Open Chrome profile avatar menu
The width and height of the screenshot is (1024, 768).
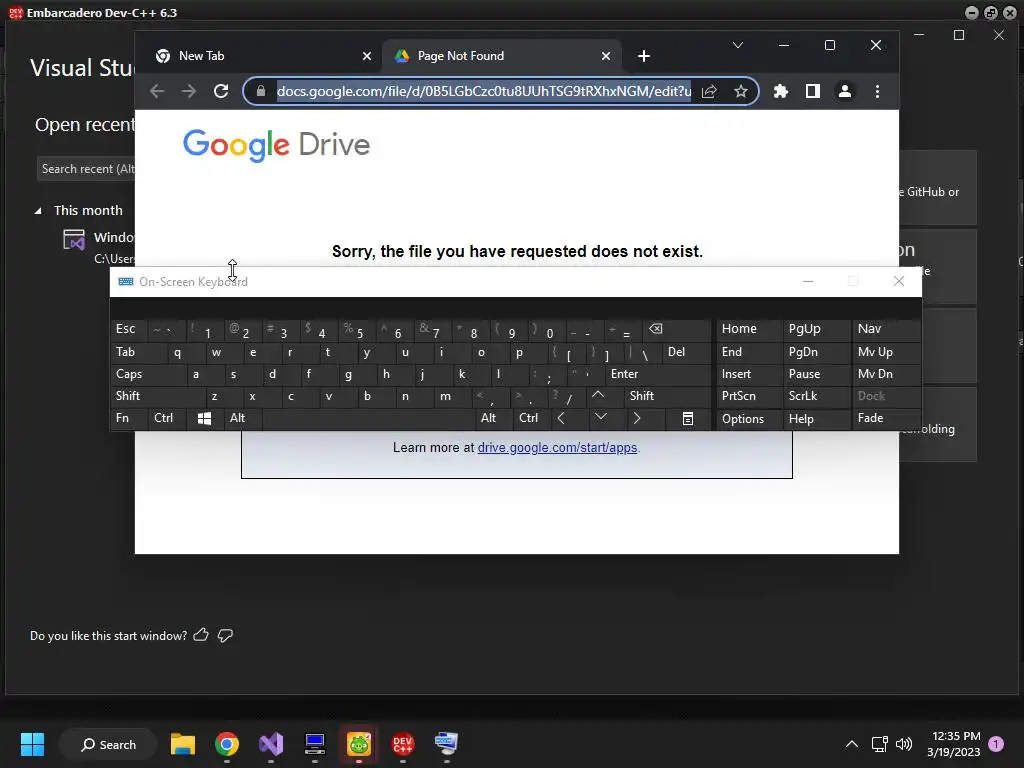[x=844, y=91]
